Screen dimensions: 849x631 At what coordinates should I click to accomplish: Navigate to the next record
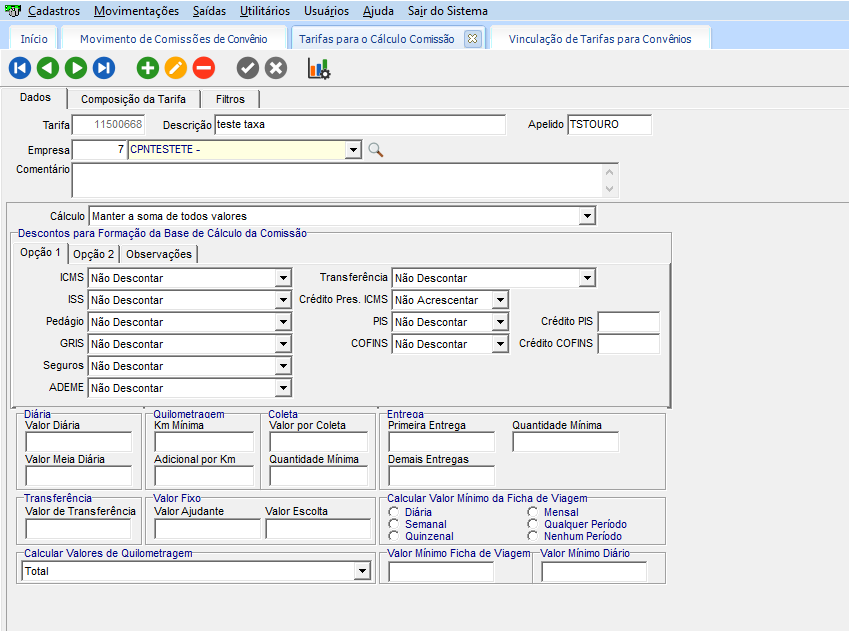[x=75, y=68]
